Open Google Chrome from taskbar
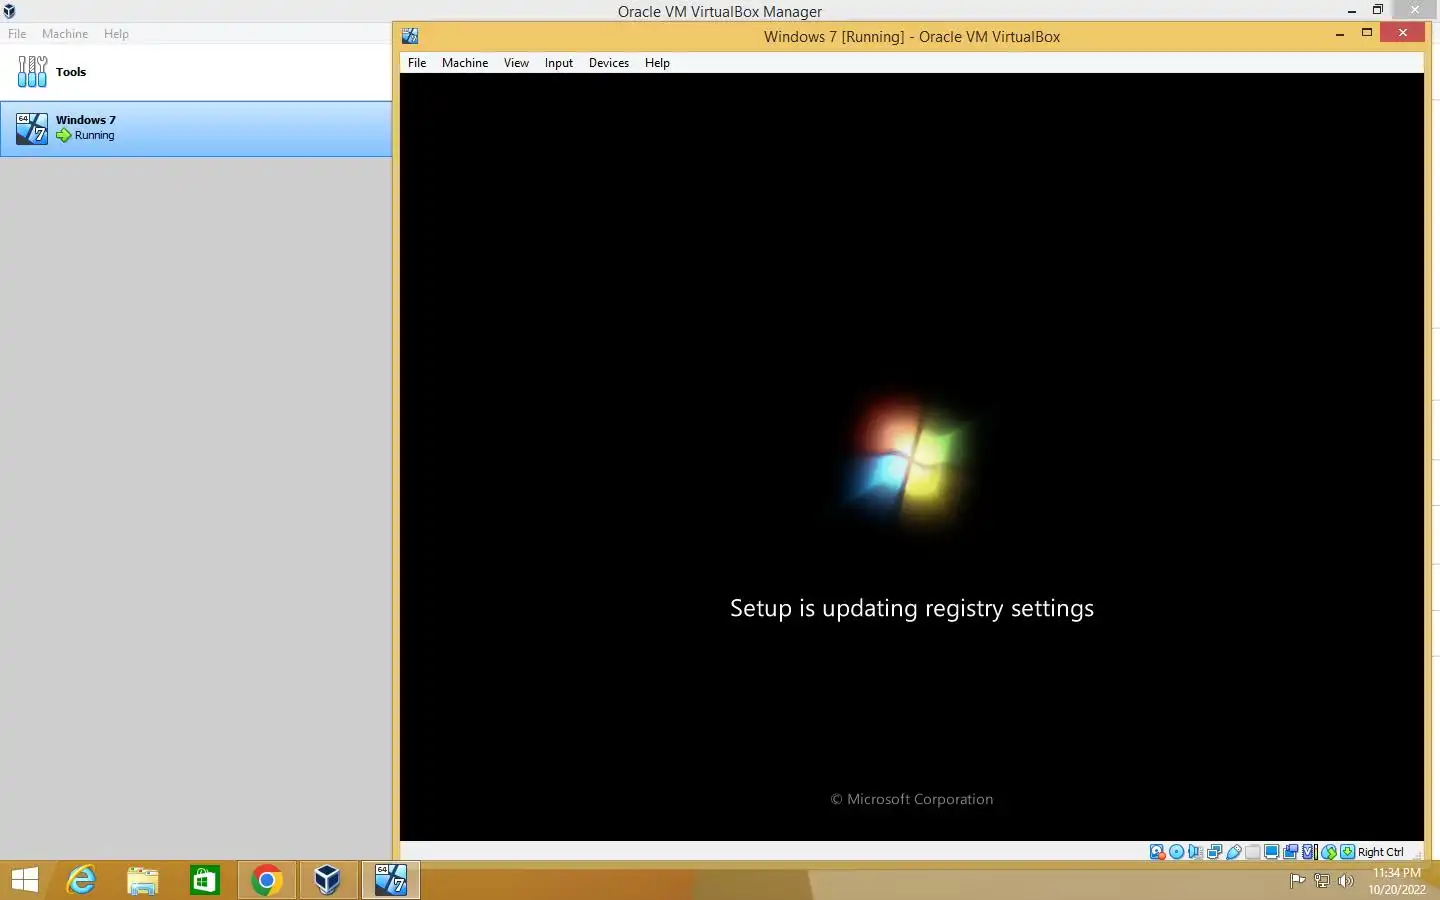The width and height of the screenshot is (1440, 900). 266,880
